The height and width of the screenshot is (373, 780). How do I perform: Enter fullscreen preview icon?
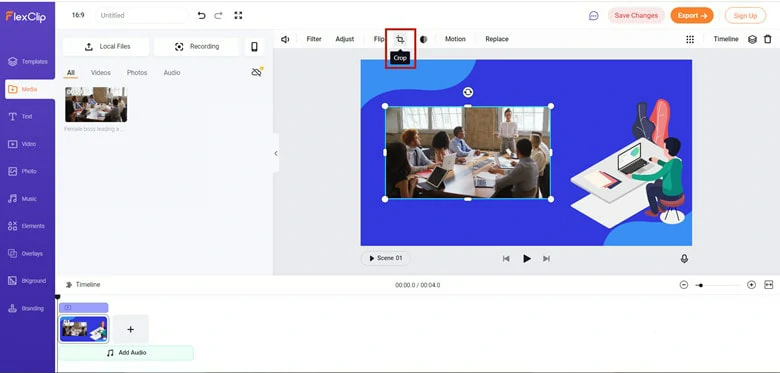pyautogui.click(x=238, y=15)
